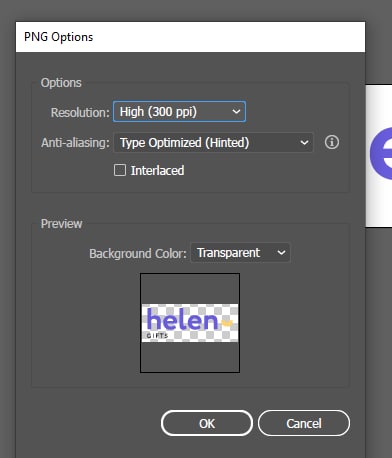Screen dimensions: 392x458
Task: Click the Cancel button
Action: [x=304, y=423]
